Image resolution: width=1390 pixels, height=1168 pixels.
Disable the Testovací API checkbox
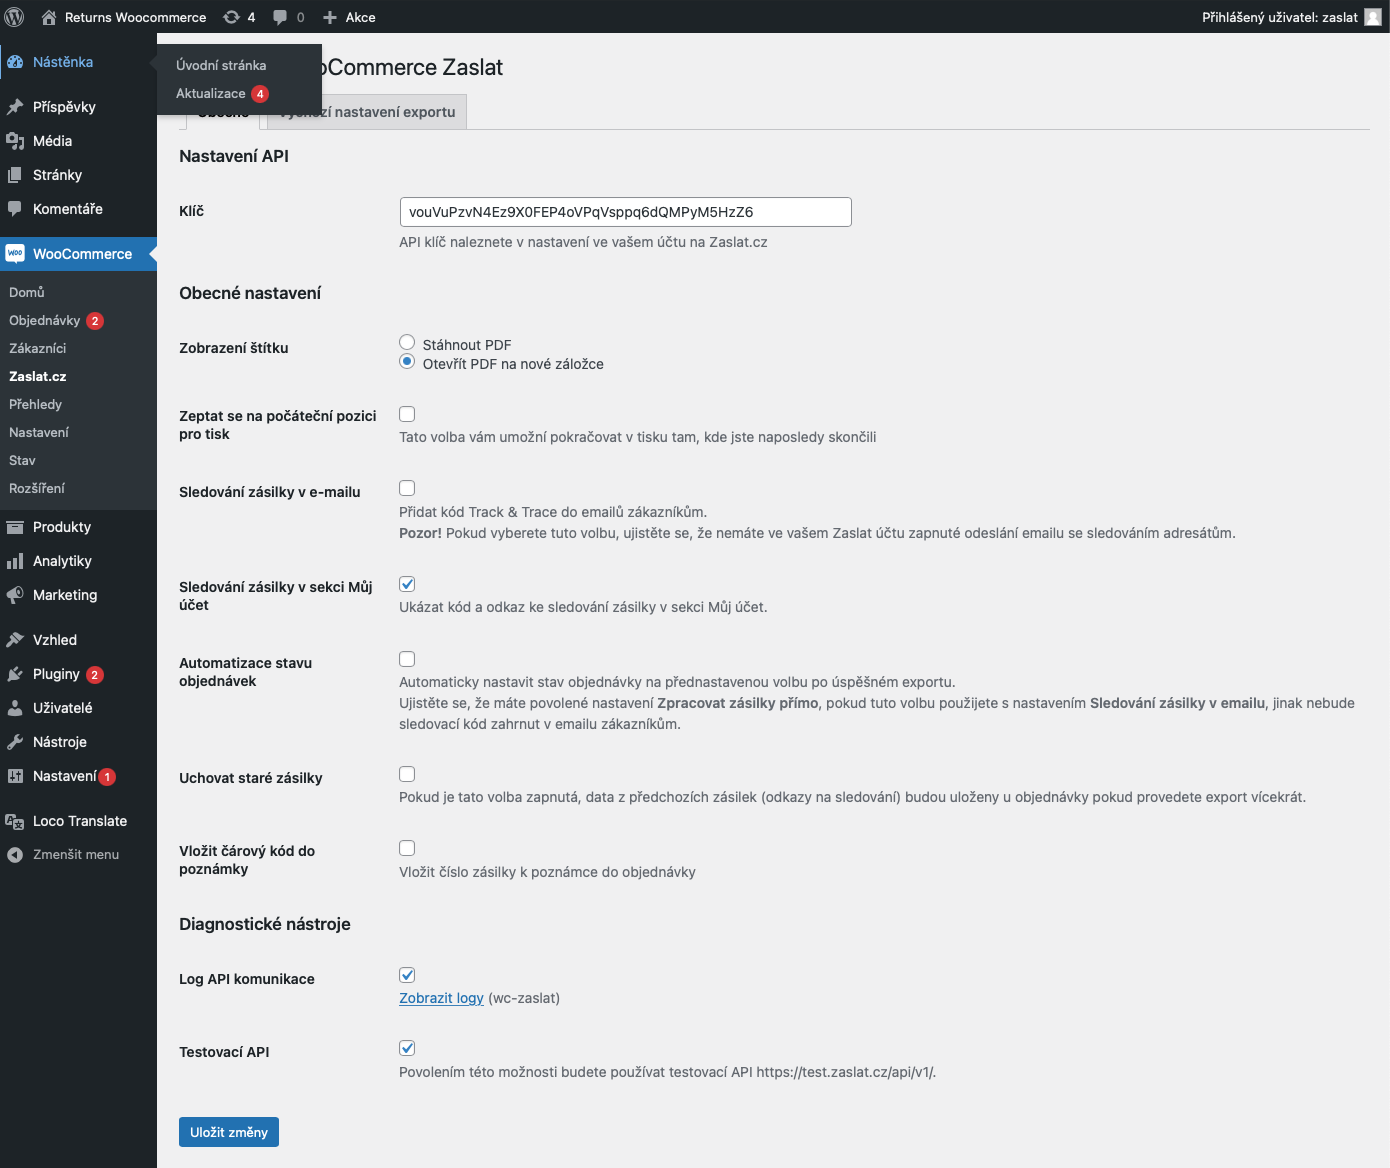(407, 1048)
